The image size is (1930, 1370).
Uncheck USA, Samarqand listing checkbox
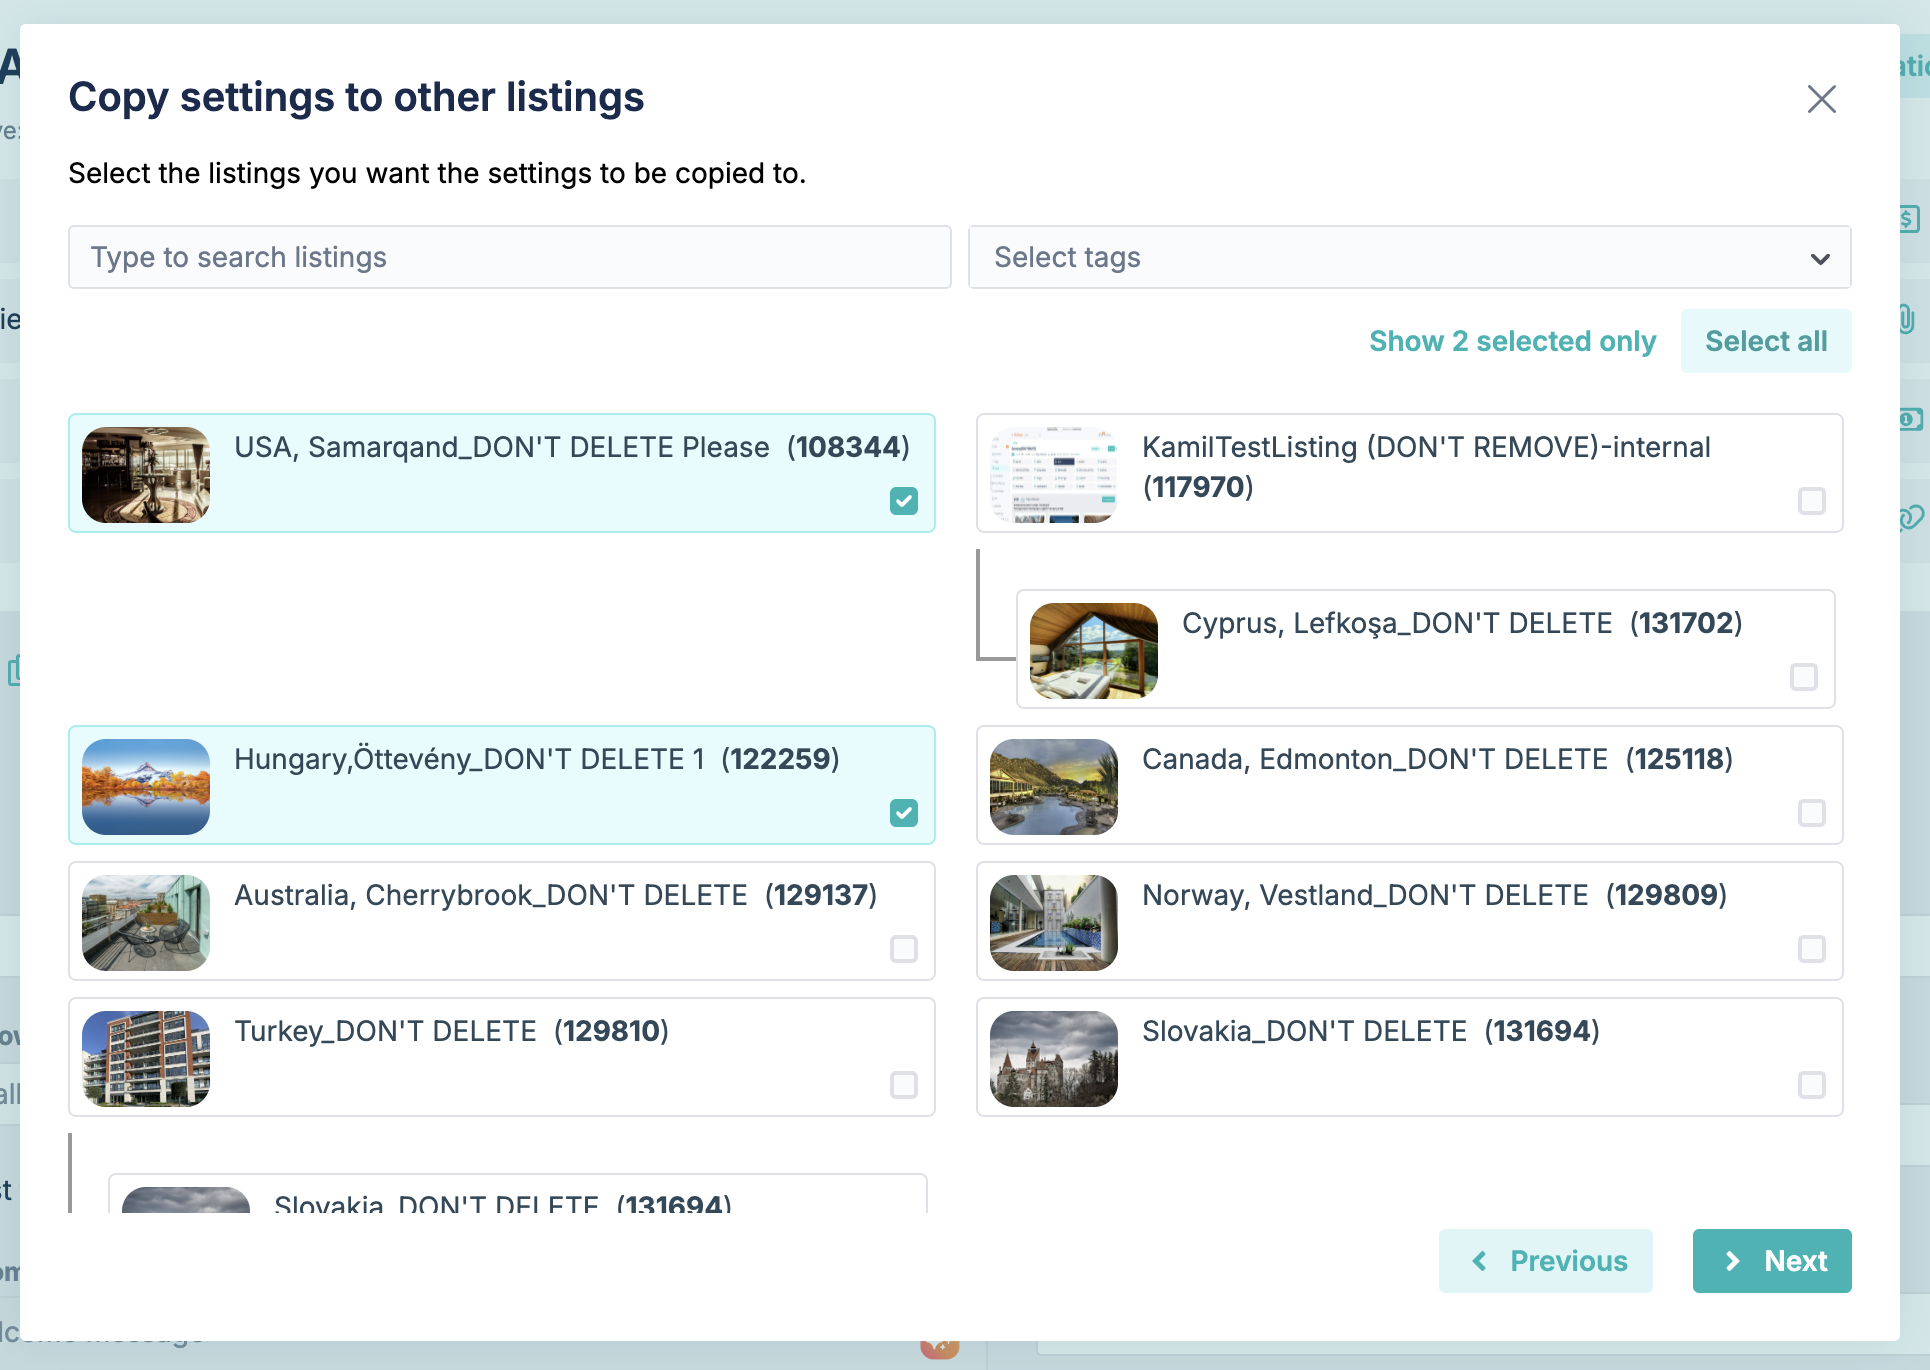point(904,501)
